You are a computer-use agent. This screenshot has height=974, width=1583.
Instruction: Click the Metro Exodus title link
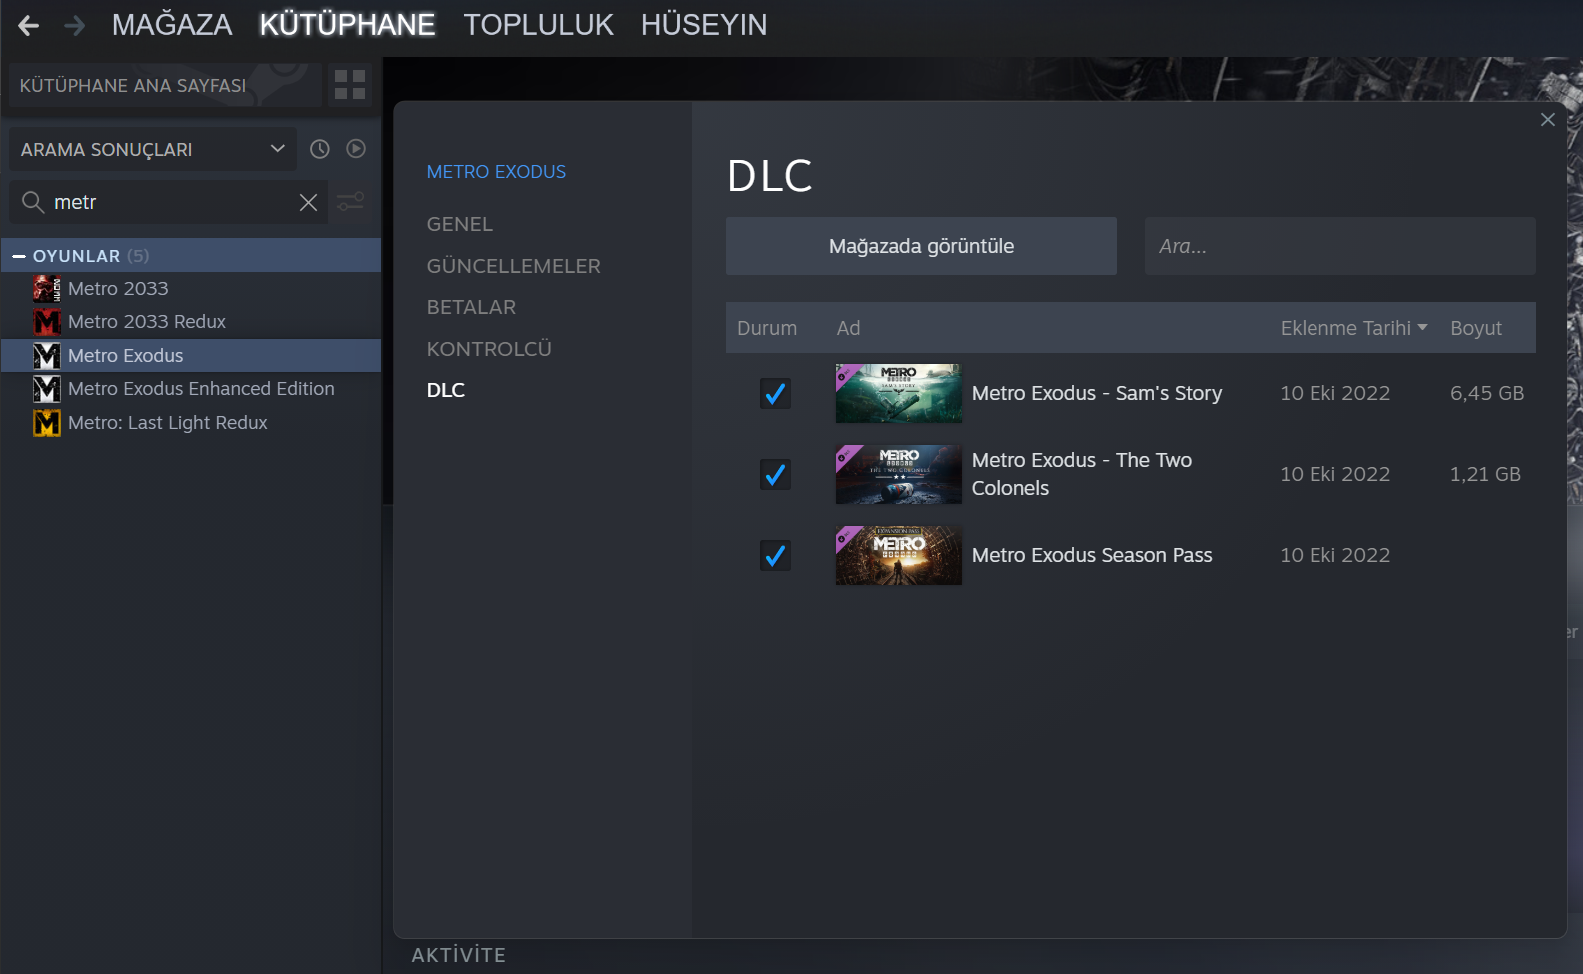[496, 172]
